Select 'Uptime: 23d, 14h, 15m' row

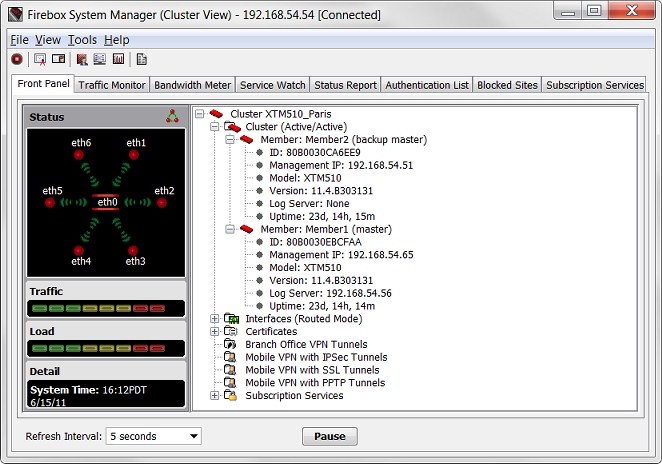pyautogui.click(x=322, y=216)
